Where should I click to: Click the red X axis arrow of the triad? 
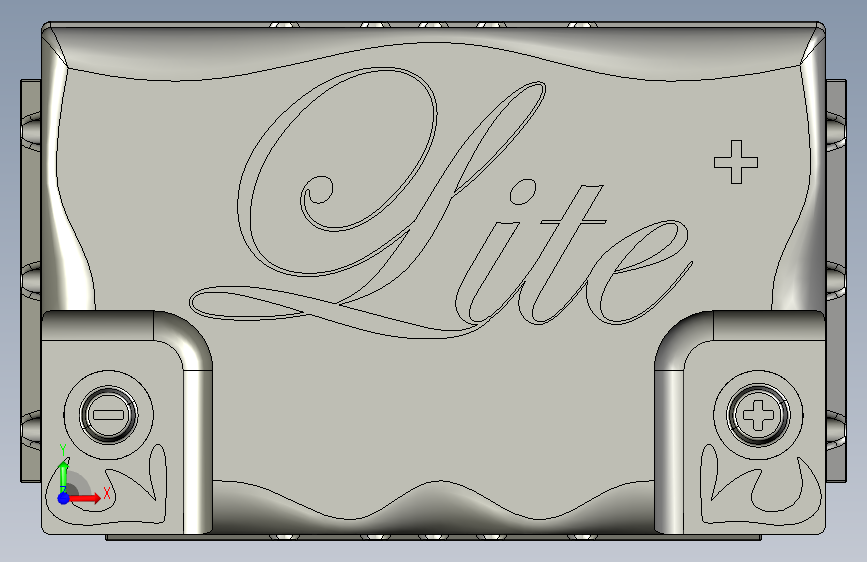point(84,498)
